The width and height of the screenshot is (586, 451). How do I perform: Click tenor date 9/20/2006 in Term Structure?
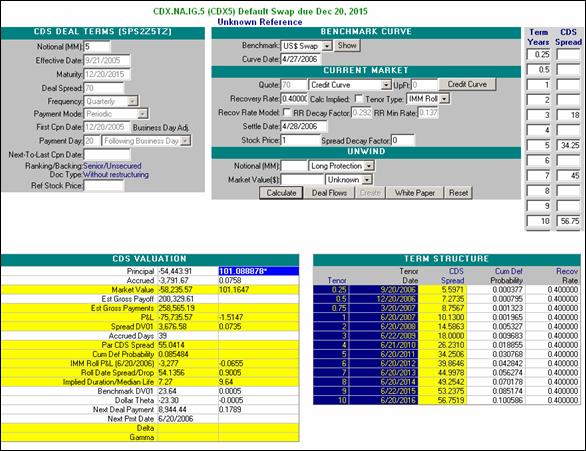(x=383, y=290)
